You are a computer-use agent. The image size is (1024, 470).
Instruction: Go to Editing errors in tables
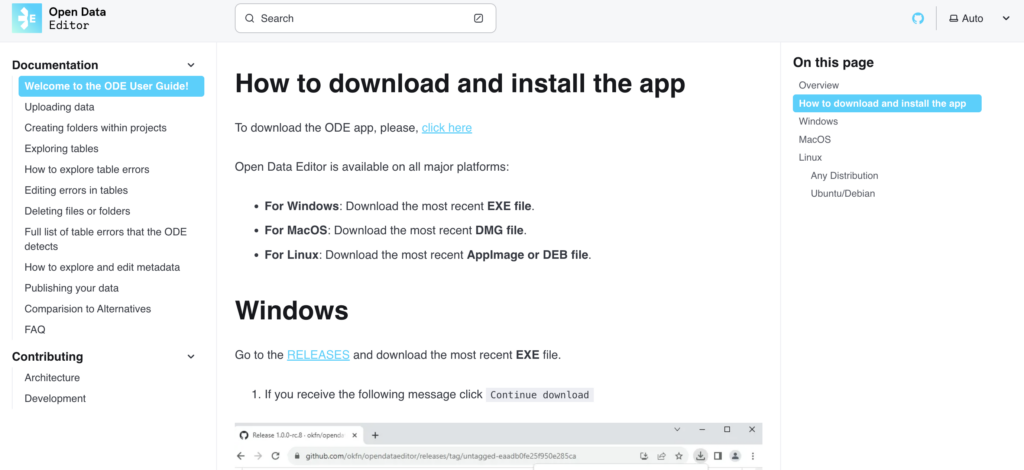click(76, 191)
